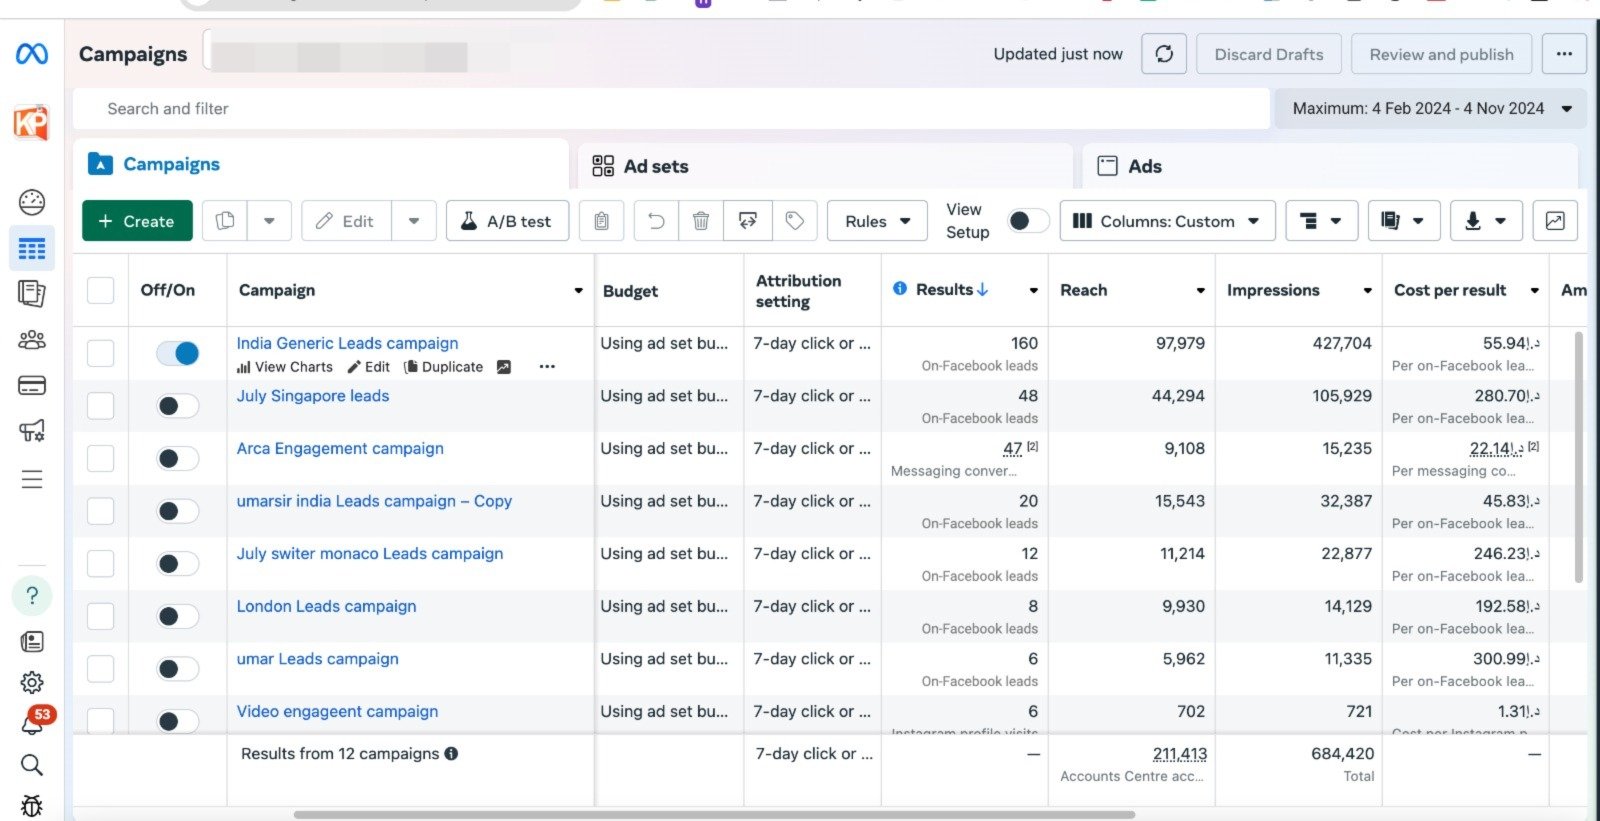Open the A/B test tool
The image size is (1600, 821).
coord(507,221)
